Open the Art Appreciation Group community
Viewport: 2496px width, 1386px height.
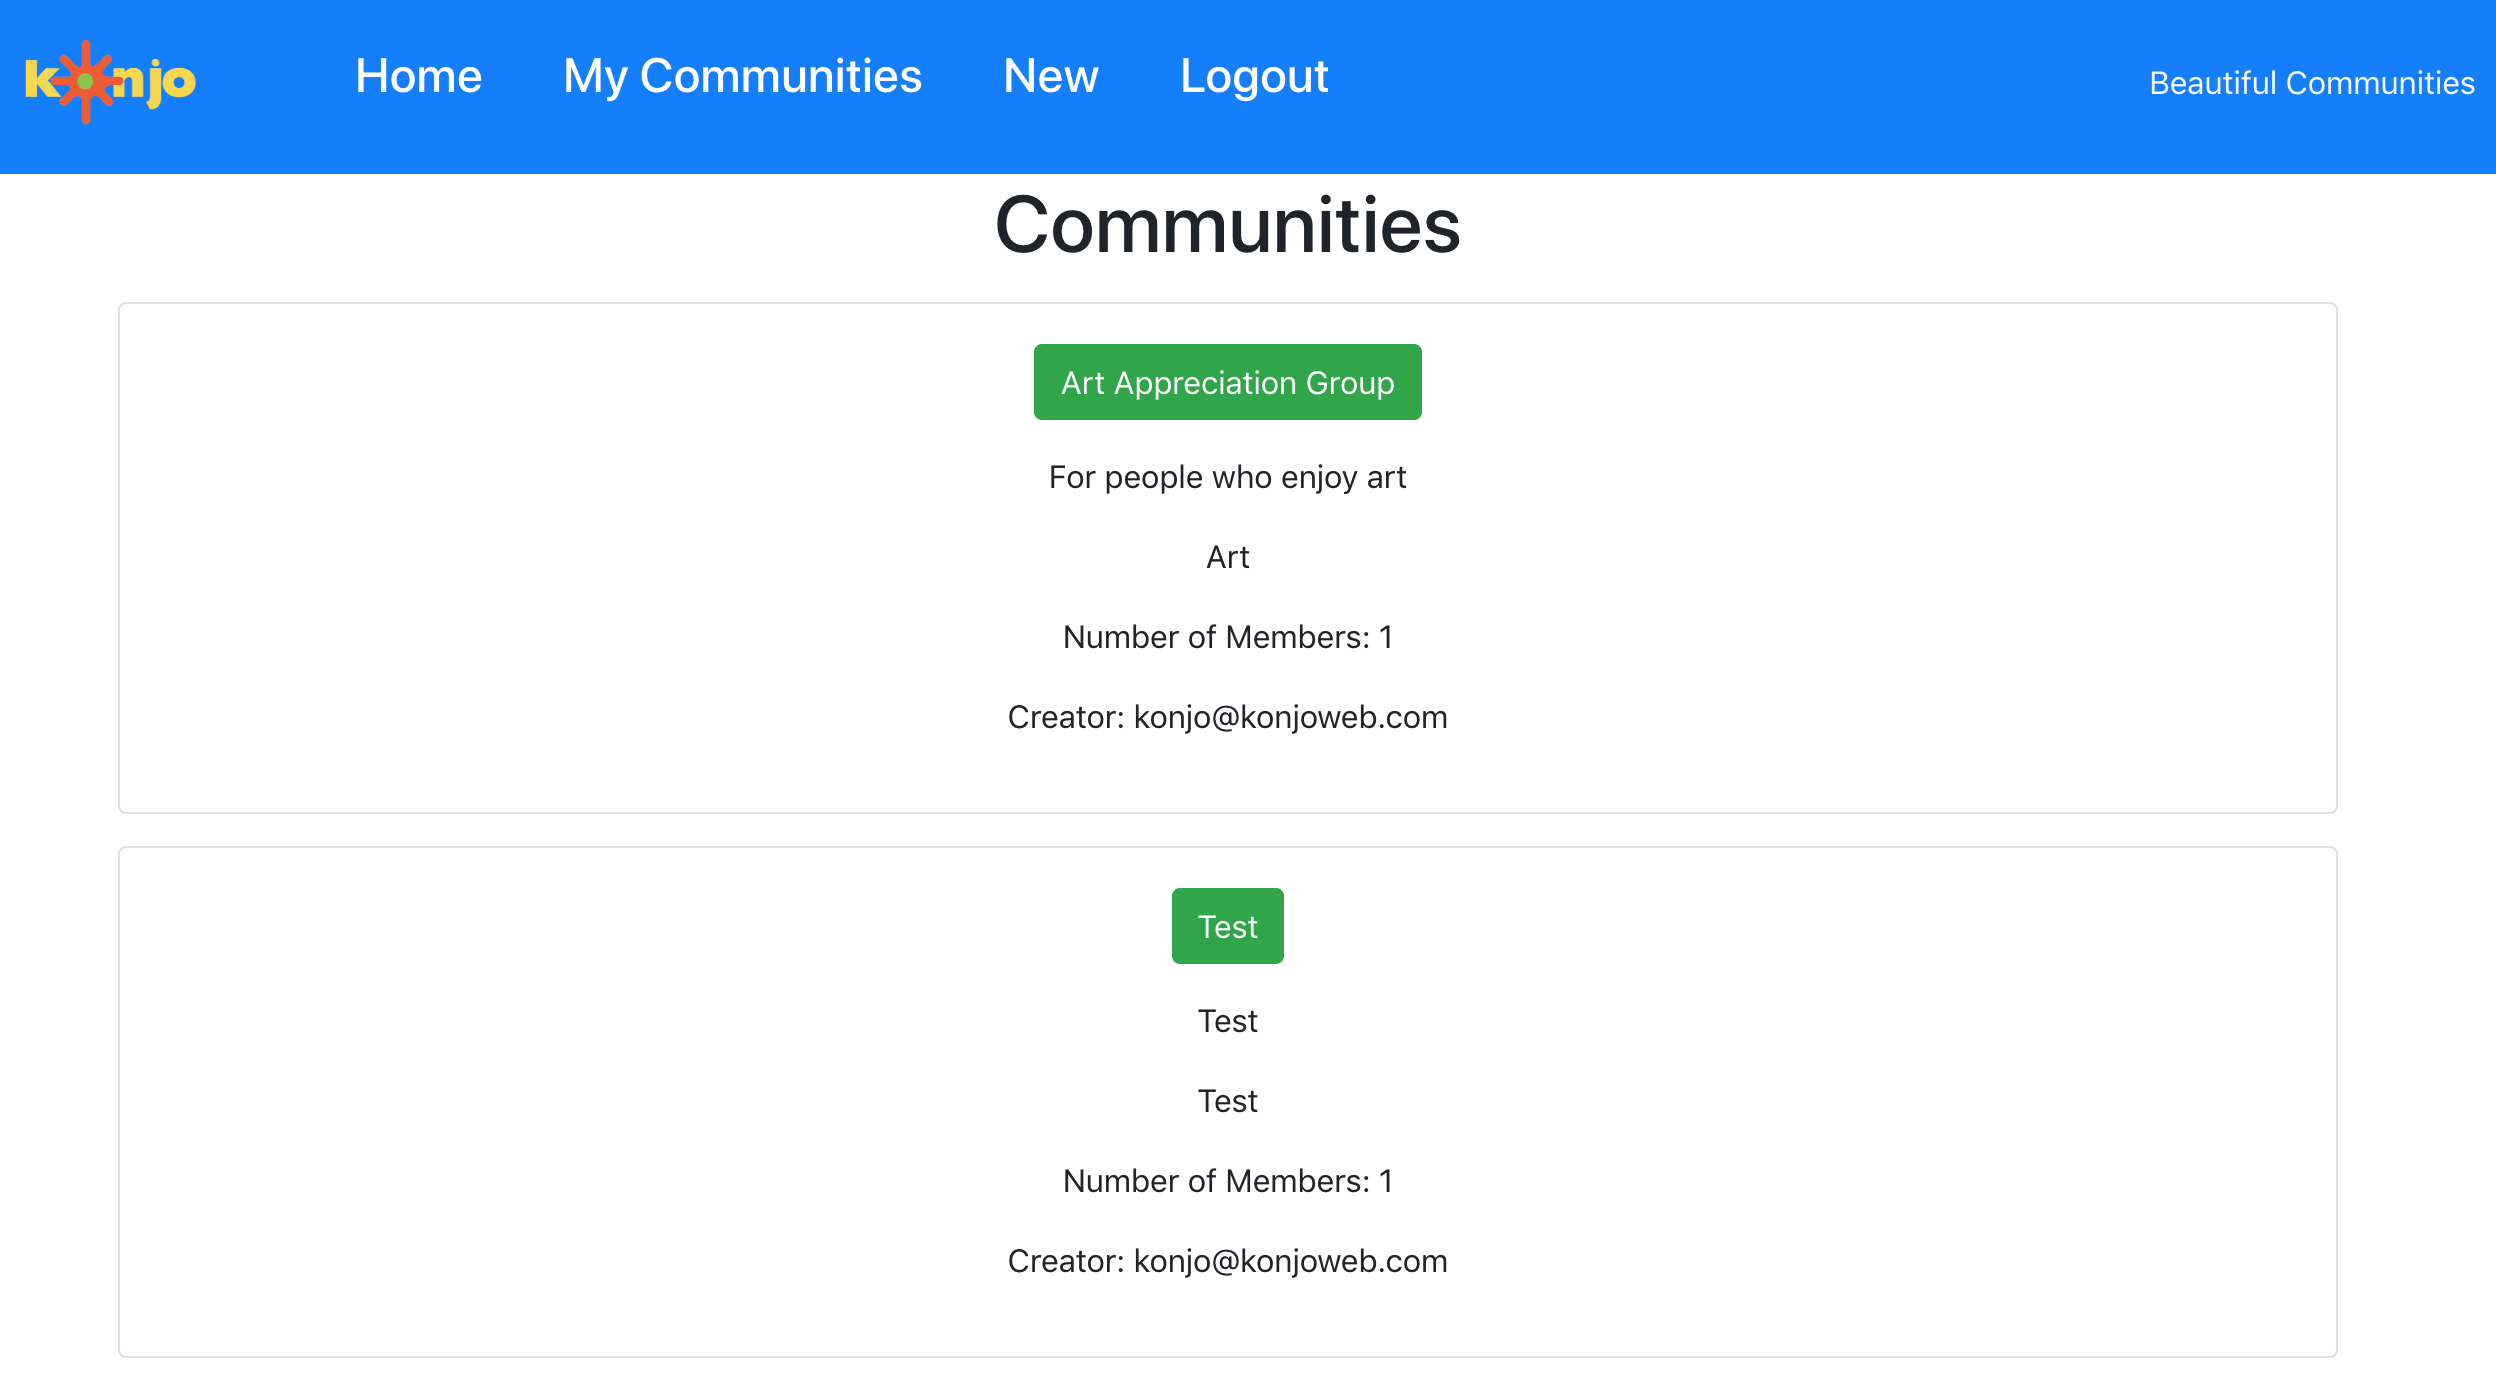(1227, 382)
